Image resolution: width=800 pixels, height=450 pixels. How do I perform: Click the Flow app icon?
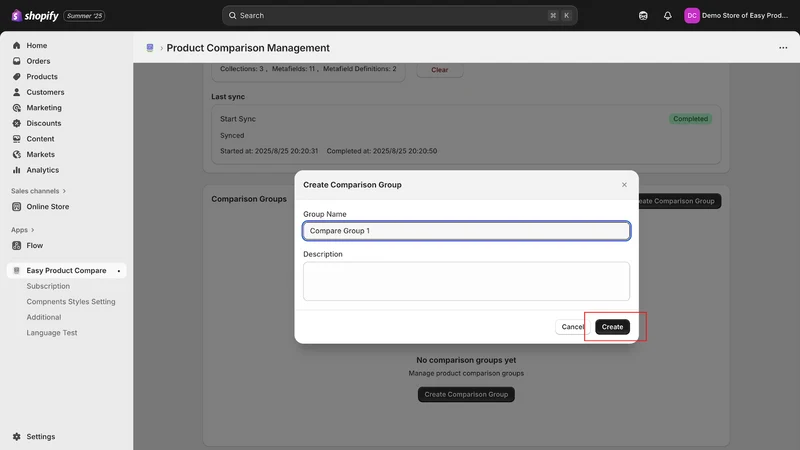pos(17,245)
